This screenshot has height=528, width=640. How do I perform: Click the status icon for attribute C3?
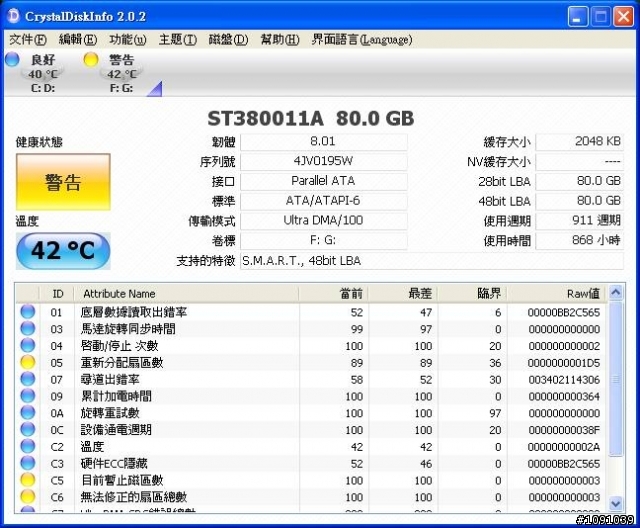tap(28, 463)
